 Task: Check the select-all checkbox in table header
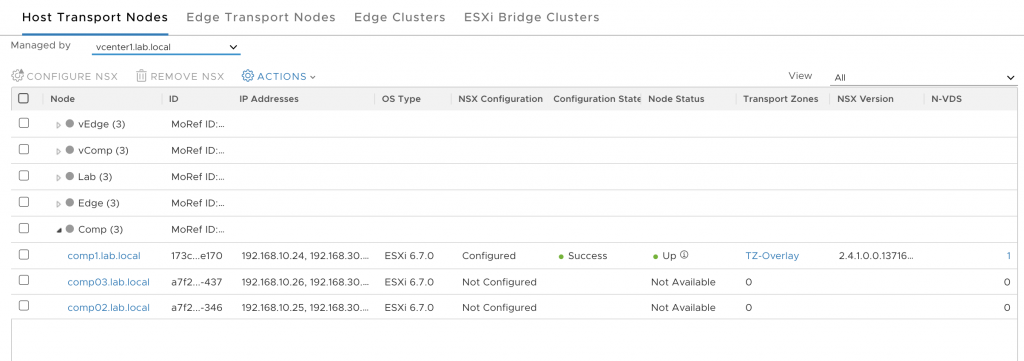click(x=24, y=99)
